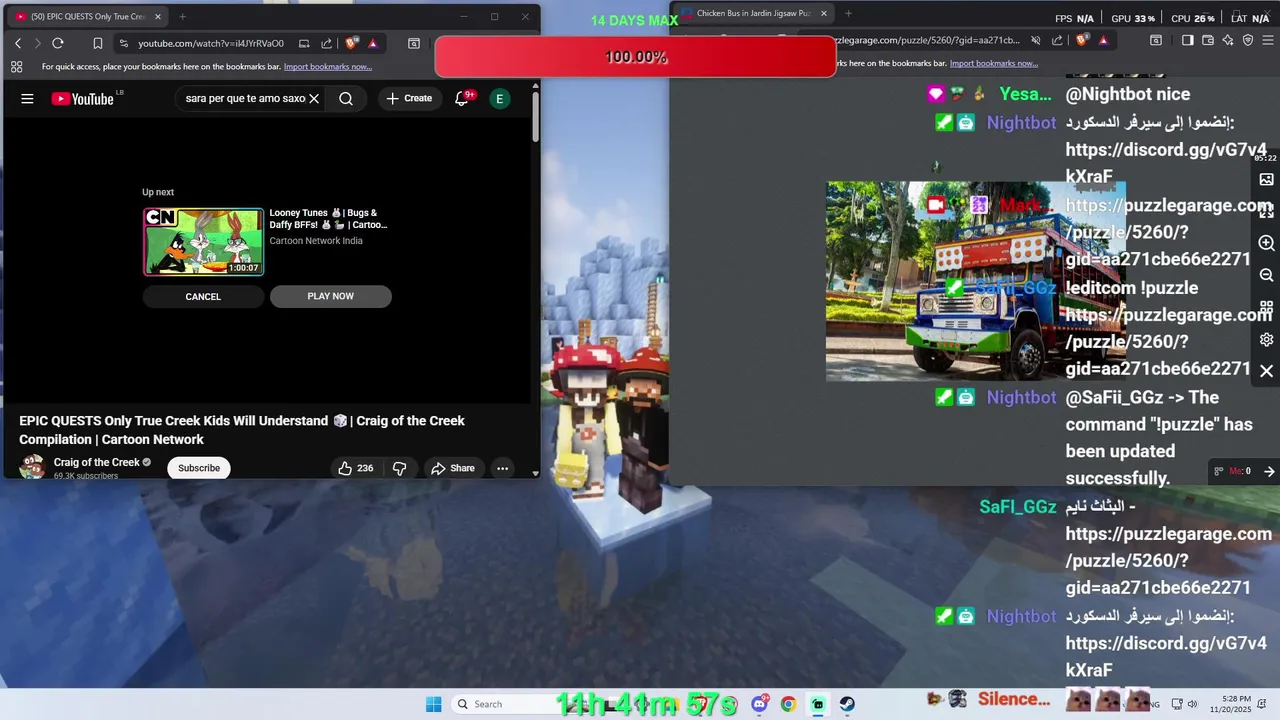Open the Craig of the Creek channel name
The height and width of the screenshot is (720, 1280).
point(96,462)
